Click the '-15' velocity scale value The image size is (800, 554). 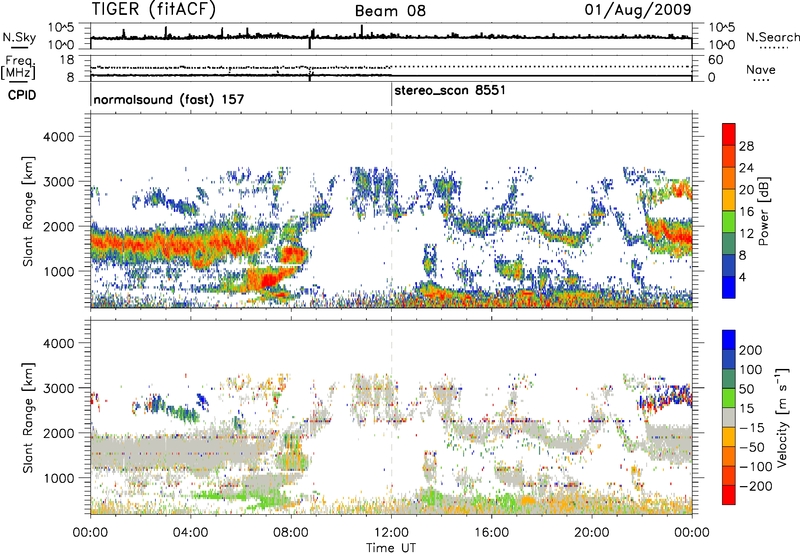pos(752,427)
